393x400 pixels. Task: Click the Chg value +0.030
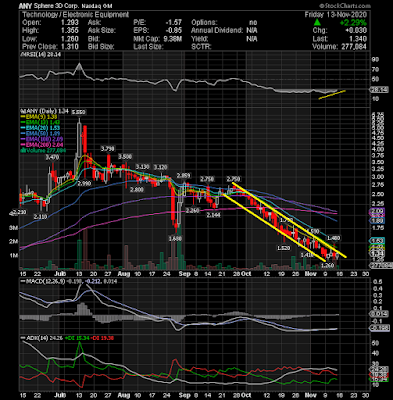click(355, 31)
